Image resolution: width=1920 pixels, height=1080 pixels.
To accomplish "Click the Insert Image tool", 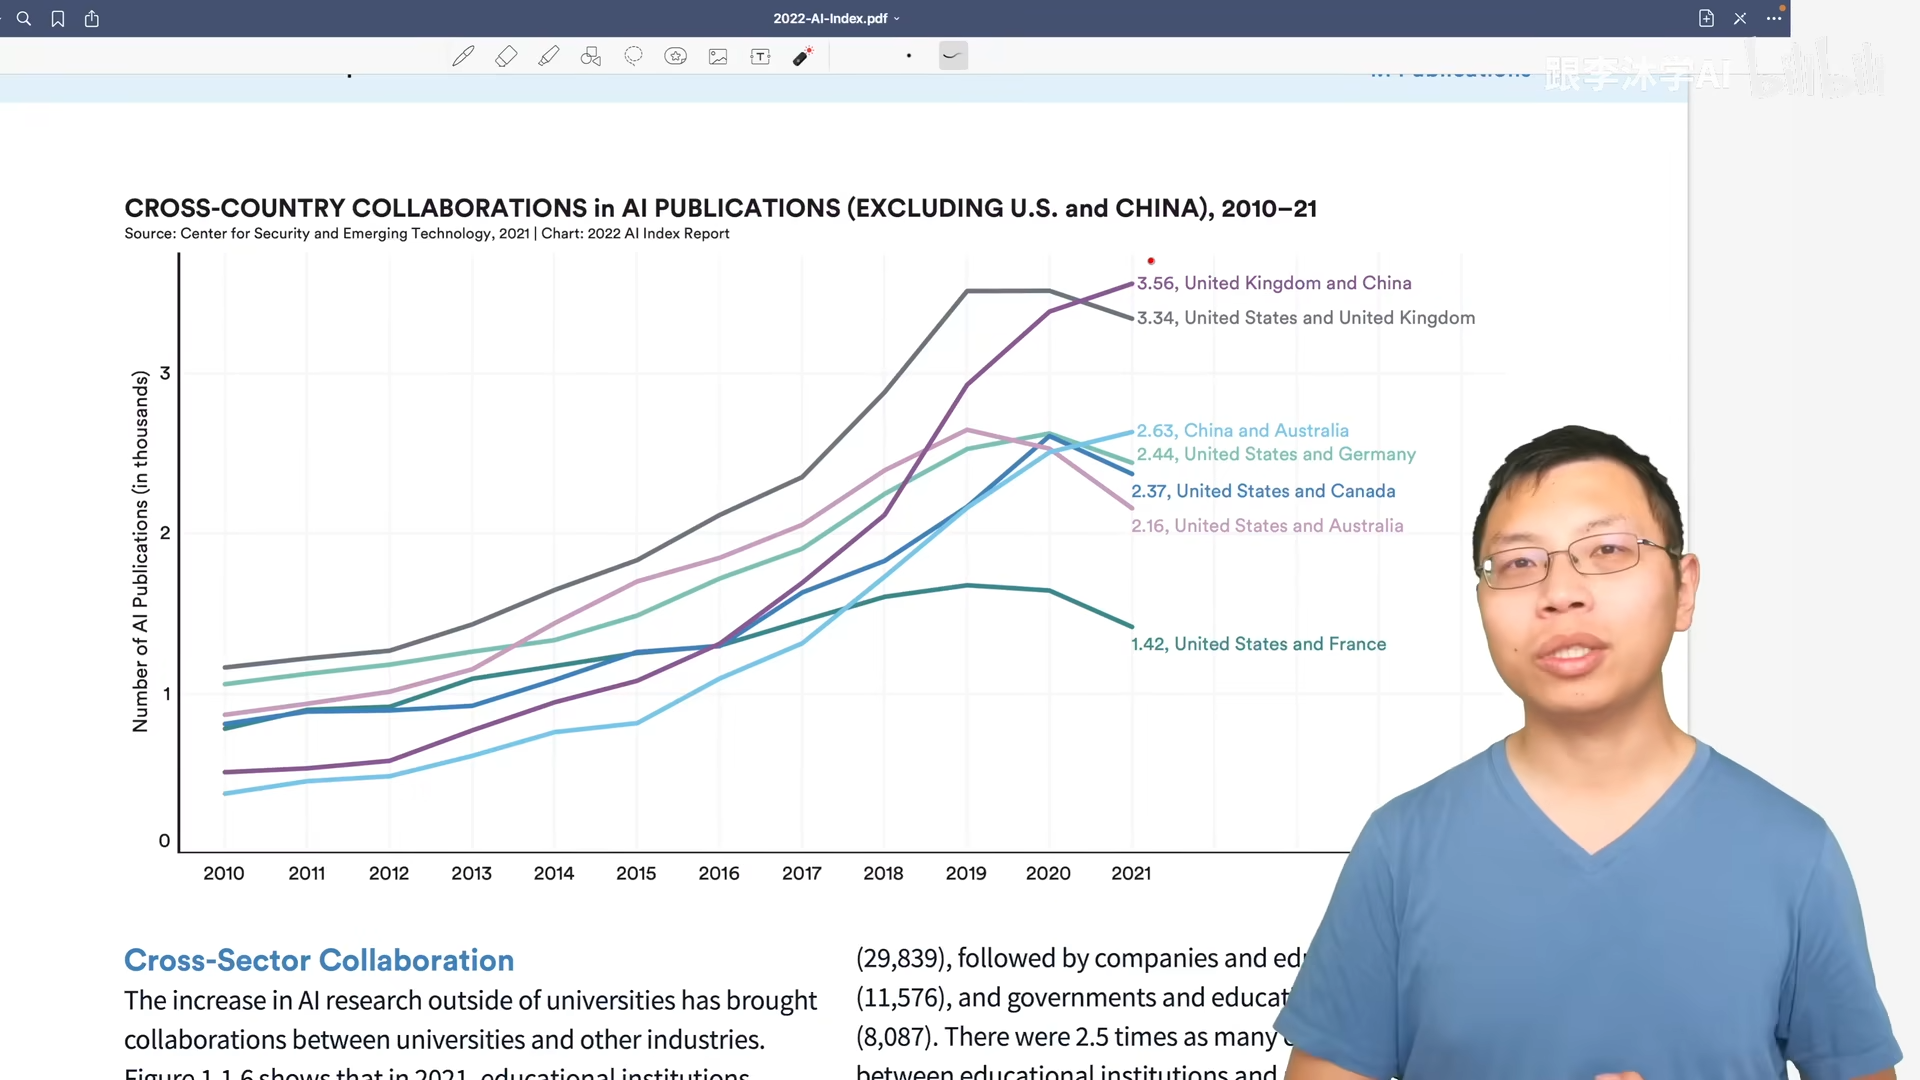I will (x=718, y=56).
